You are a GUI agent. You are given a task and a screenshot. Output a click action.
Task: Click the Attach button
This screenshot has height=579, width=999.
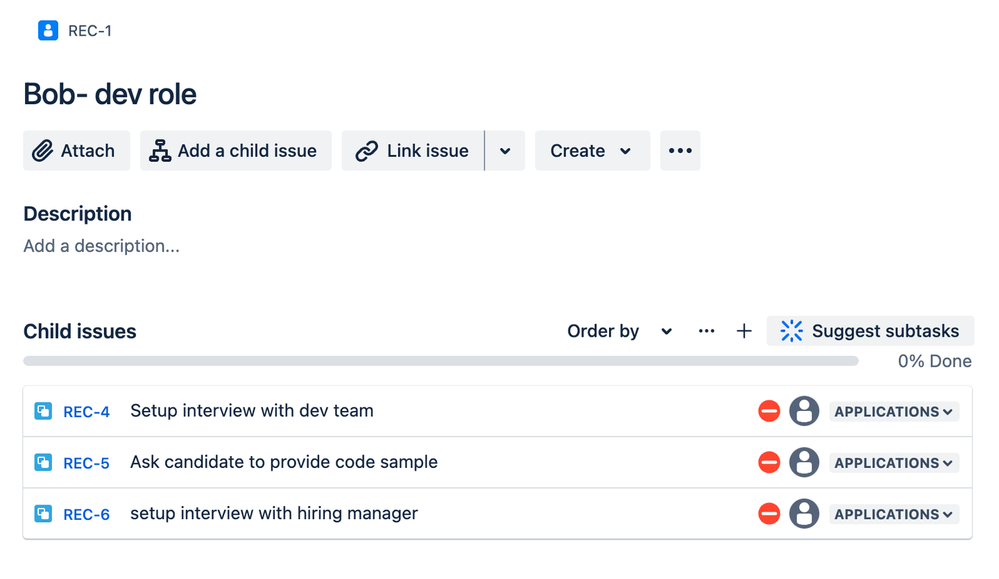tap(76, 151)
